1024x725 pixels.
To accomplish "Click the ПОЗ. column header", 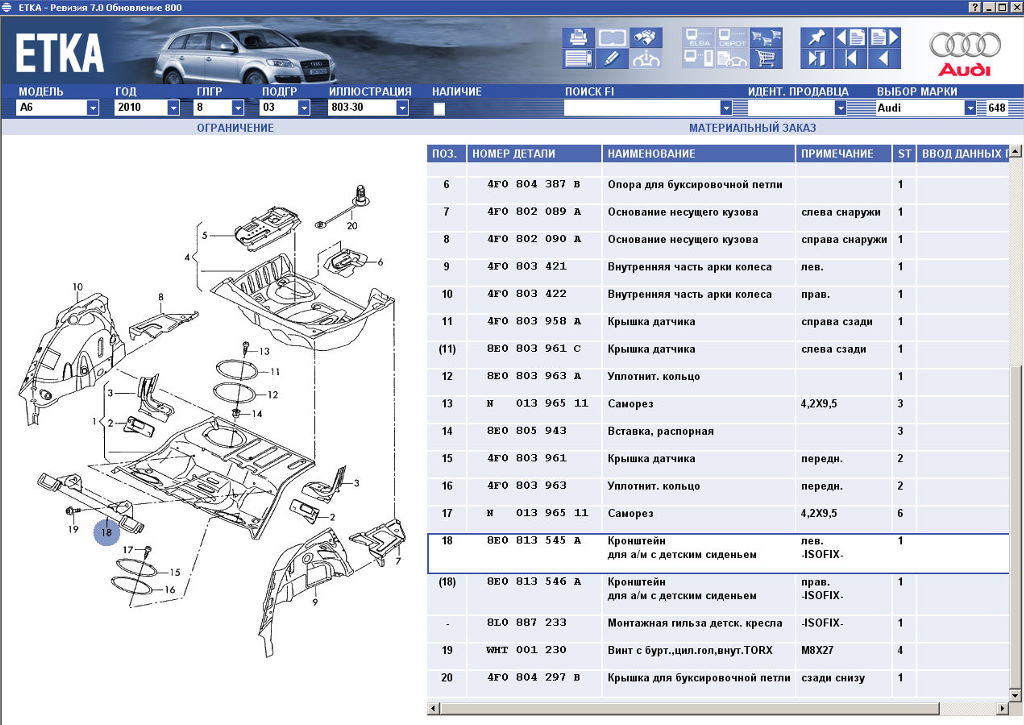I will click(x=446, y=153).
